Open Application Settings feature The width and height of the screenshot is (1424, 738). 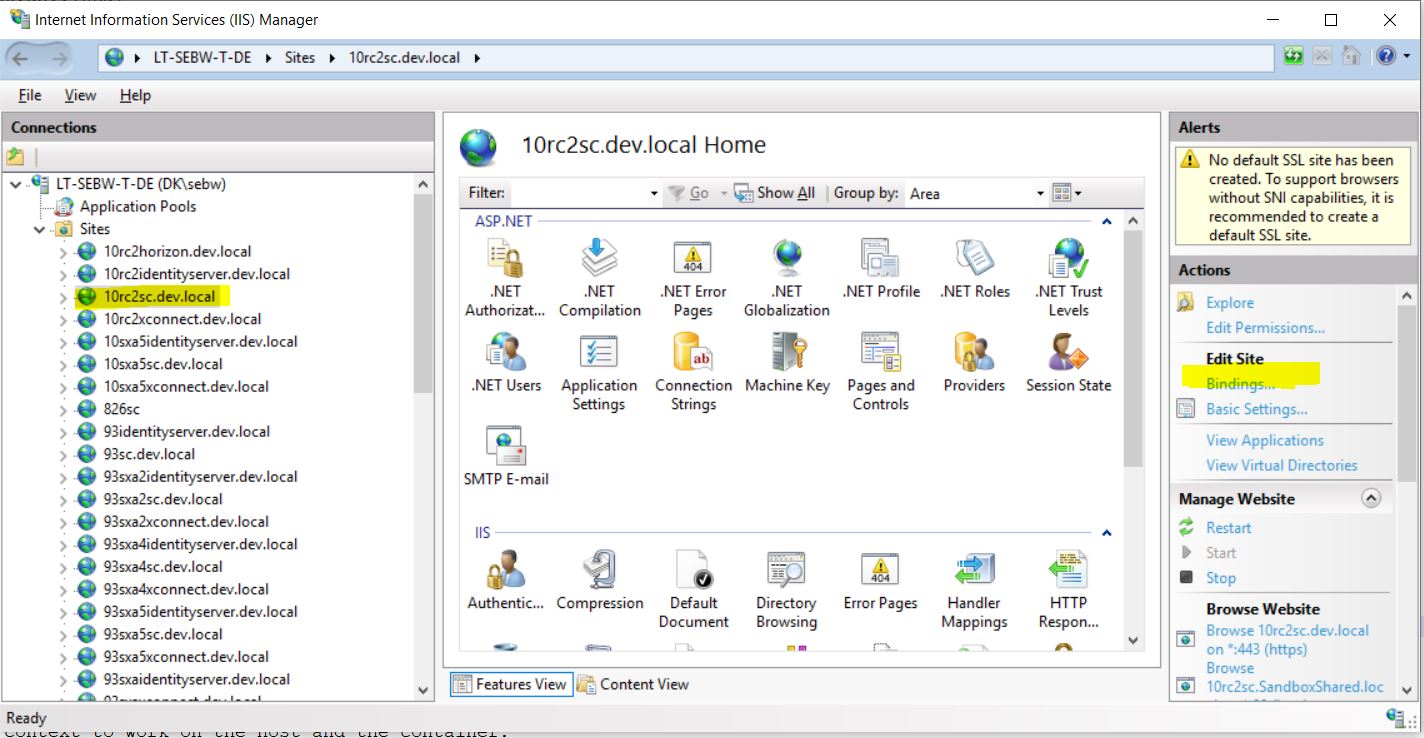pos(599,352)
